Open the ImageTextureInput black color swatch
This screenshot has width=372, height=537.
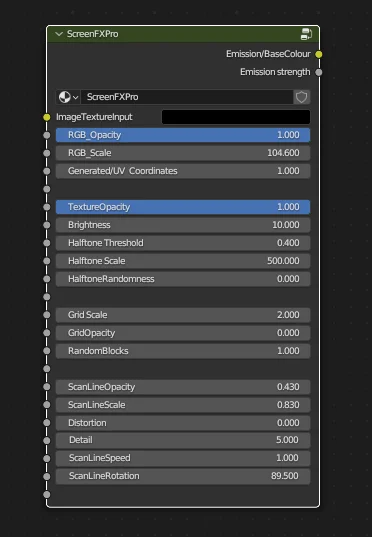236,117
